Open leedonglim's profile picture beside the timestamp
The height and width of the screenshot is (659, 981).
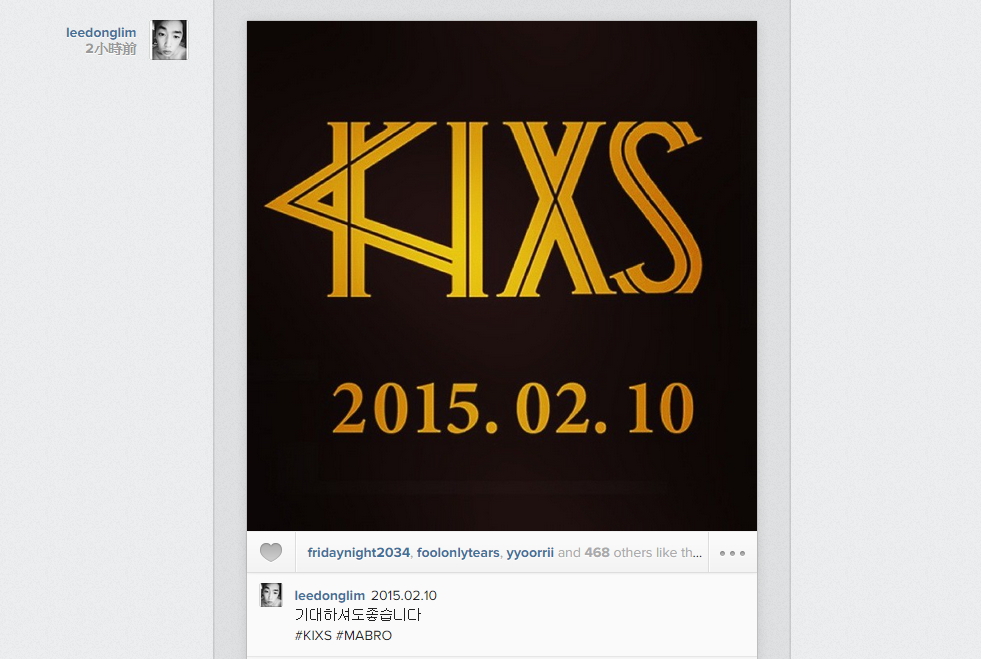click(x=169, y=40)
